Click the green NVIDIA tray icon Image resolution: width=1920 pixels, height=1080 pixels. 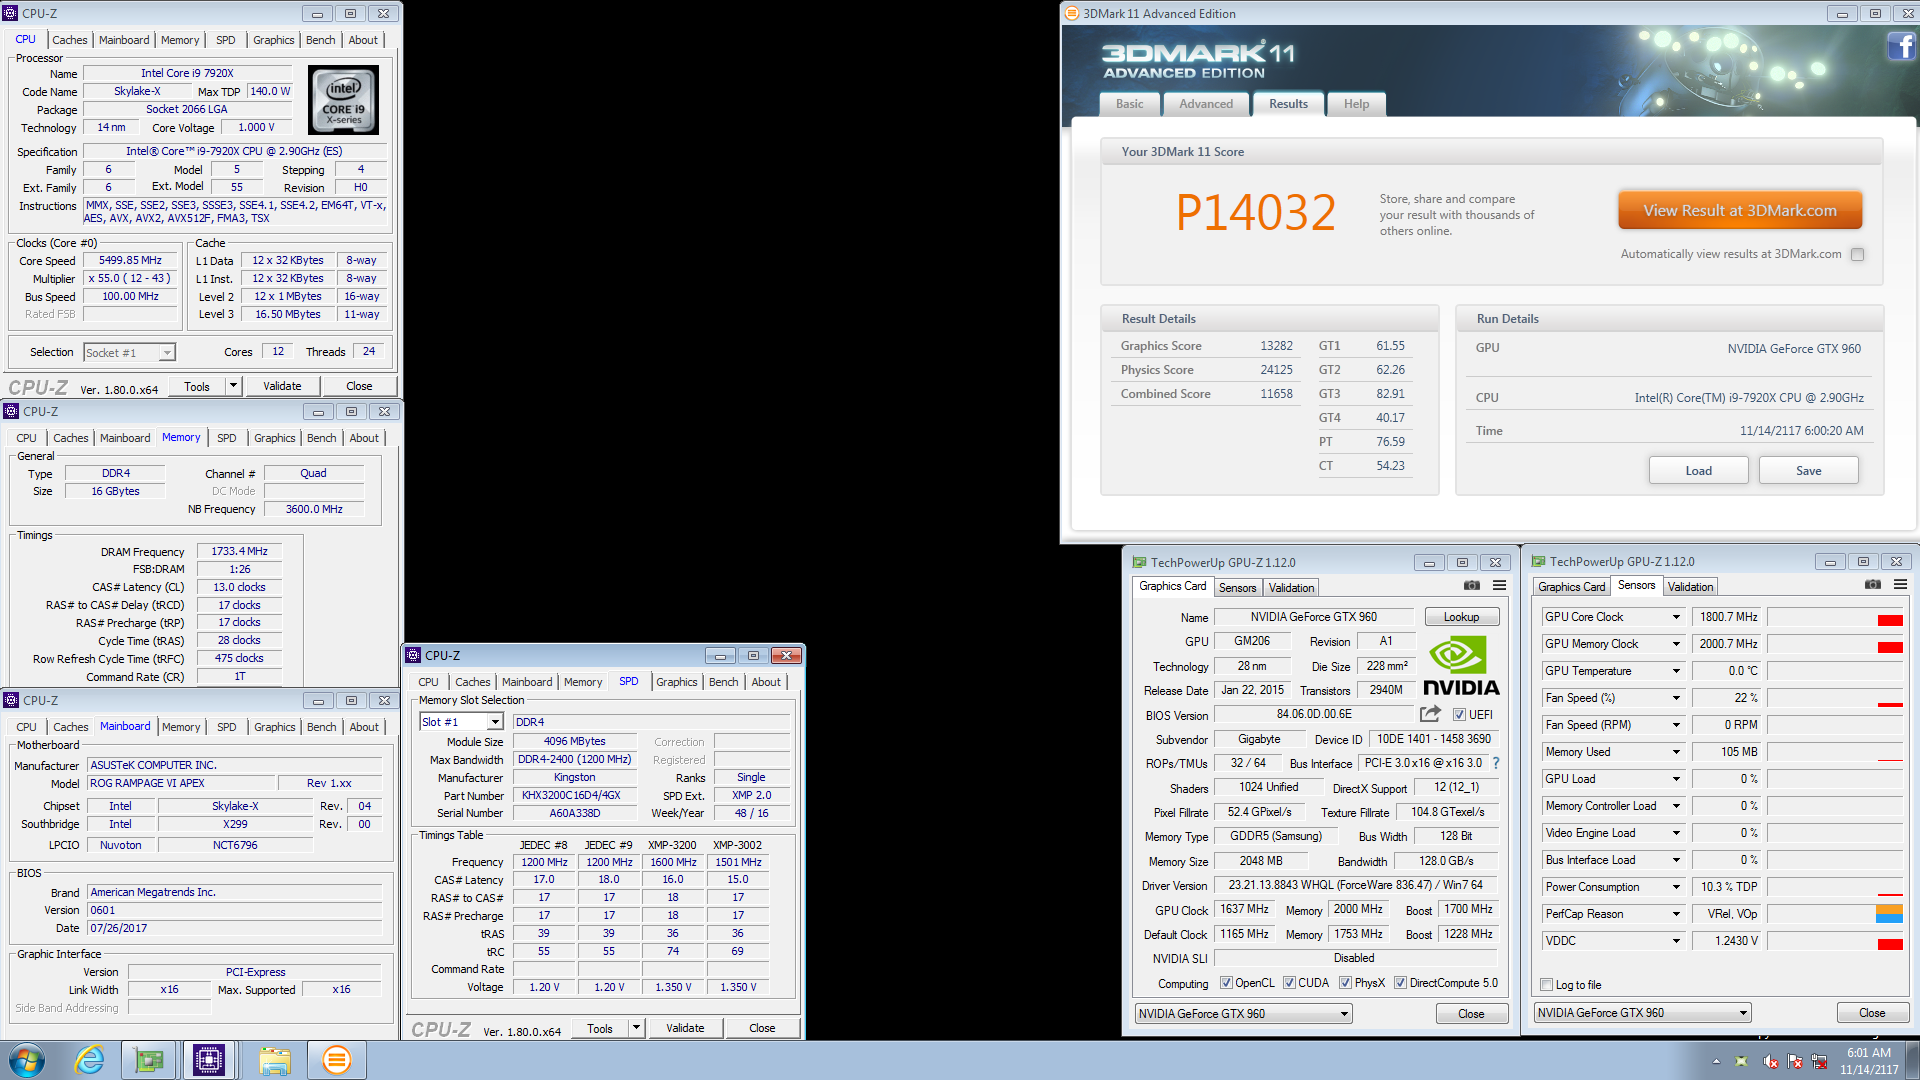point(1741,1061)
